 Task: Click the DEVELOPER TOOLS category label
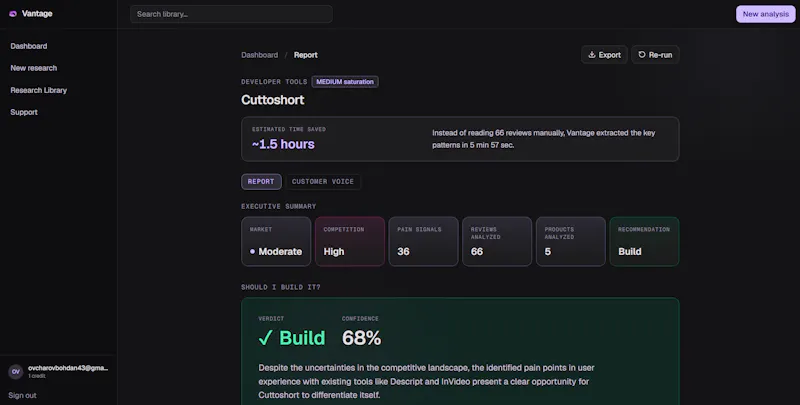[274, 82]
